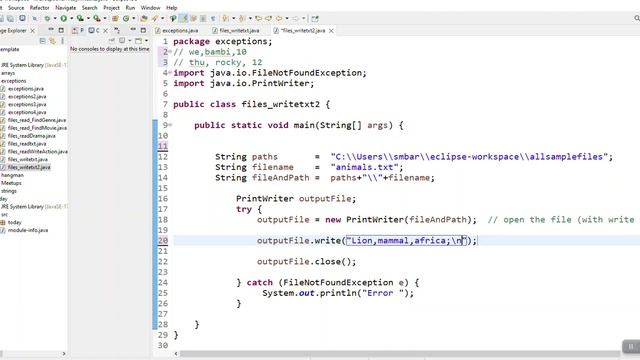Select exceptions2.java in Package Explorer
The height and width of the screenshot is (360, 640).
[27, 97]
